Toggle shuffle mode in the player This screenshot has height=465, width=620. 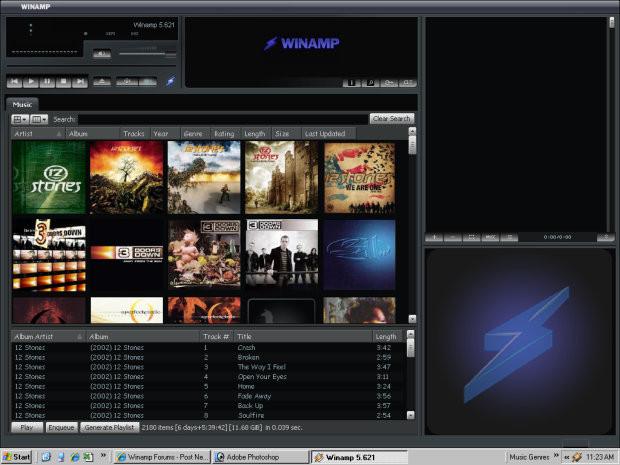[127, 82]
